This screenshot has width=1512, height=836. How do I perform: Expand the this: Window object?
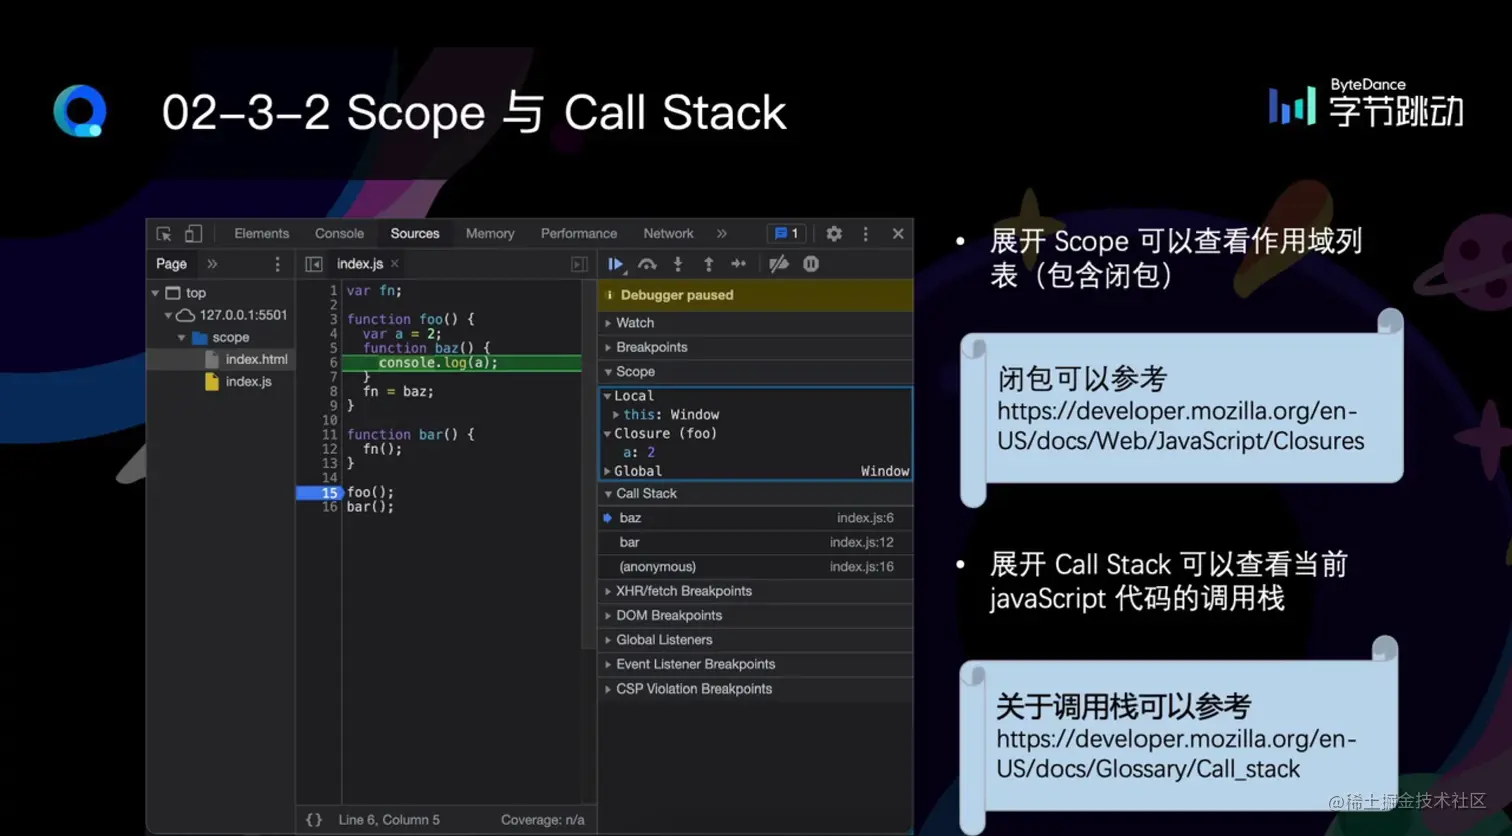click(x=616, y=415)
